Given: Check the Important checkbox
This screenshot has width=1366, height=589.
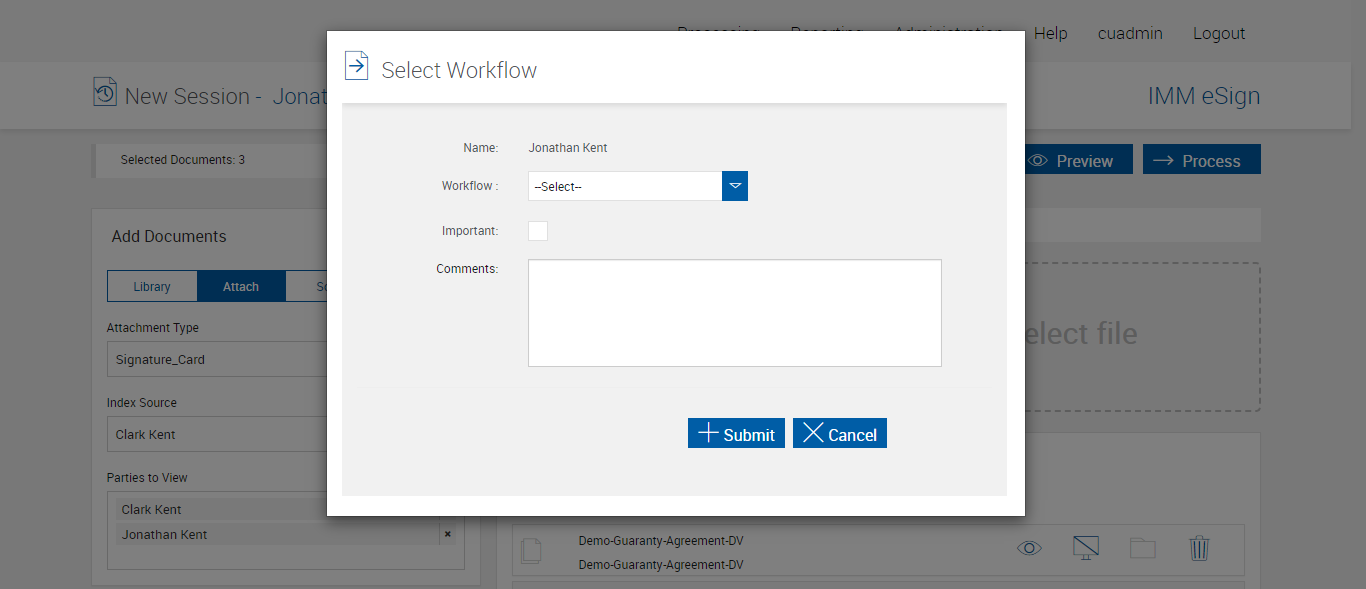Looking at the screenshot, I should (538, 231).
